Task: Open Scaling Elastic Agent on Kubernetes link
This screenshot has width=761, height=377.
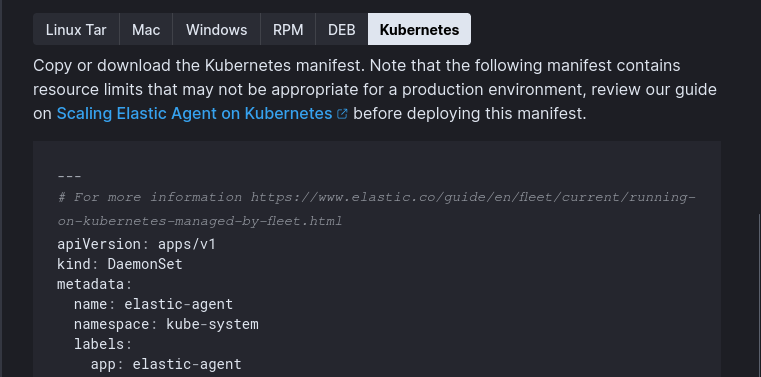Action: (x=194, y=114)
